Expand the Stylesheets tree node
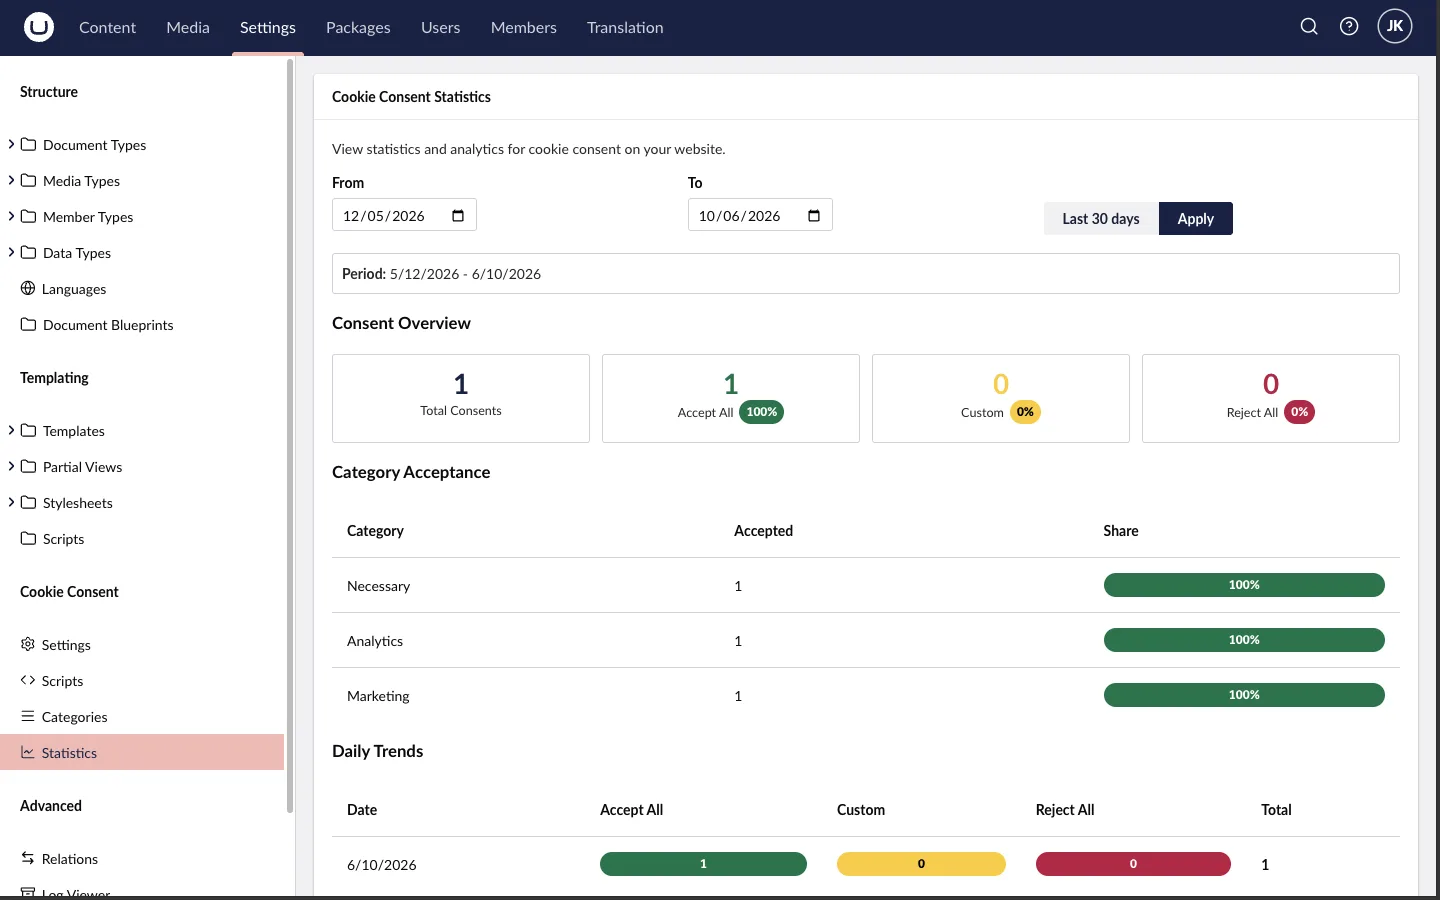The height and width of the screenshot is (900, 1440). coord(11,503)
